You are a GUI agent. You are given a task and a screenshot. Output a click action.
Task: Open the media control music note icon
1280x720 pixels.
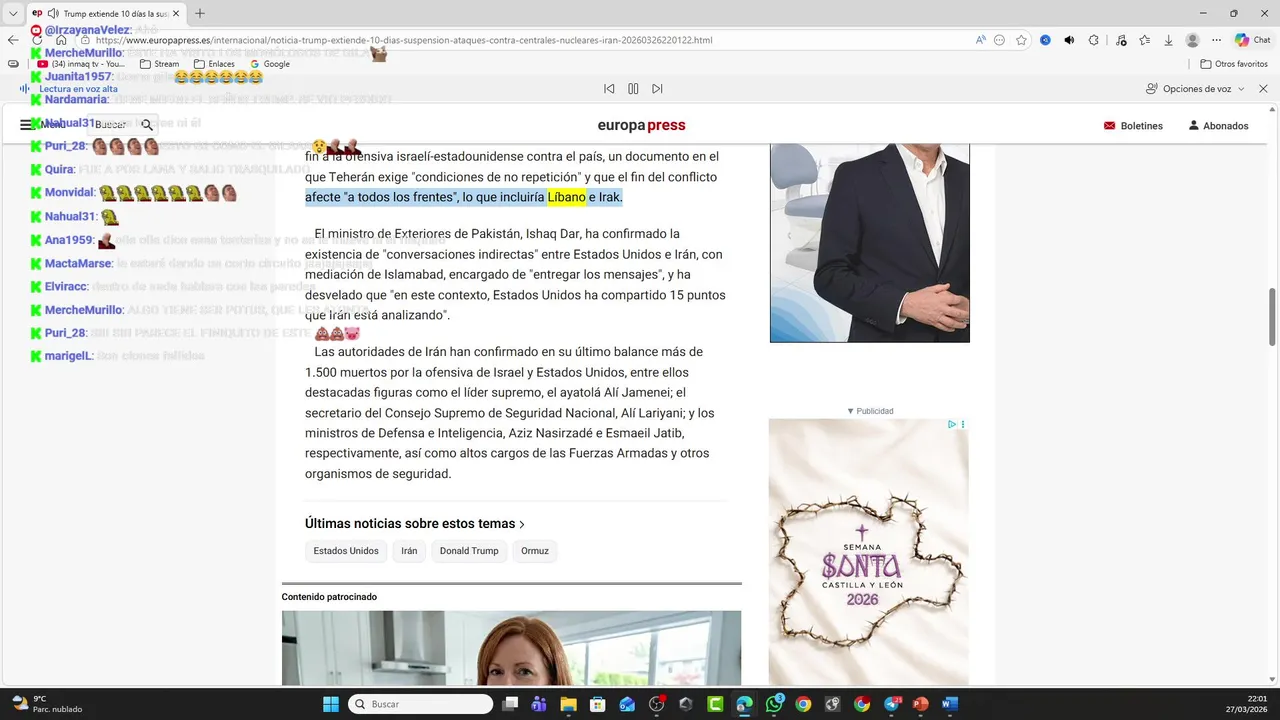pyautogui.click(x=1120, y=40)
